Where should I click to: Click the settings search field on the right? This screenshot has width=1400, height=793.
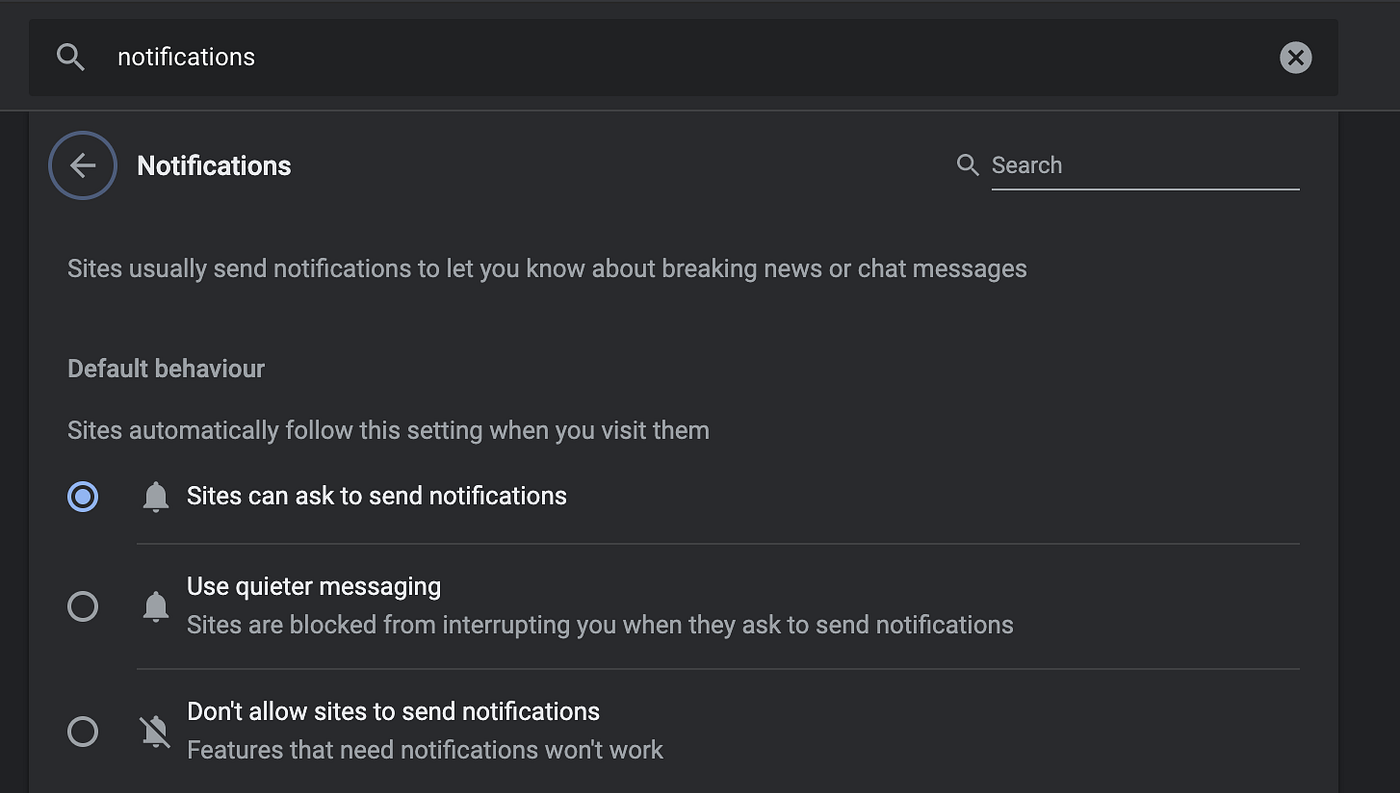point(1145,165)
